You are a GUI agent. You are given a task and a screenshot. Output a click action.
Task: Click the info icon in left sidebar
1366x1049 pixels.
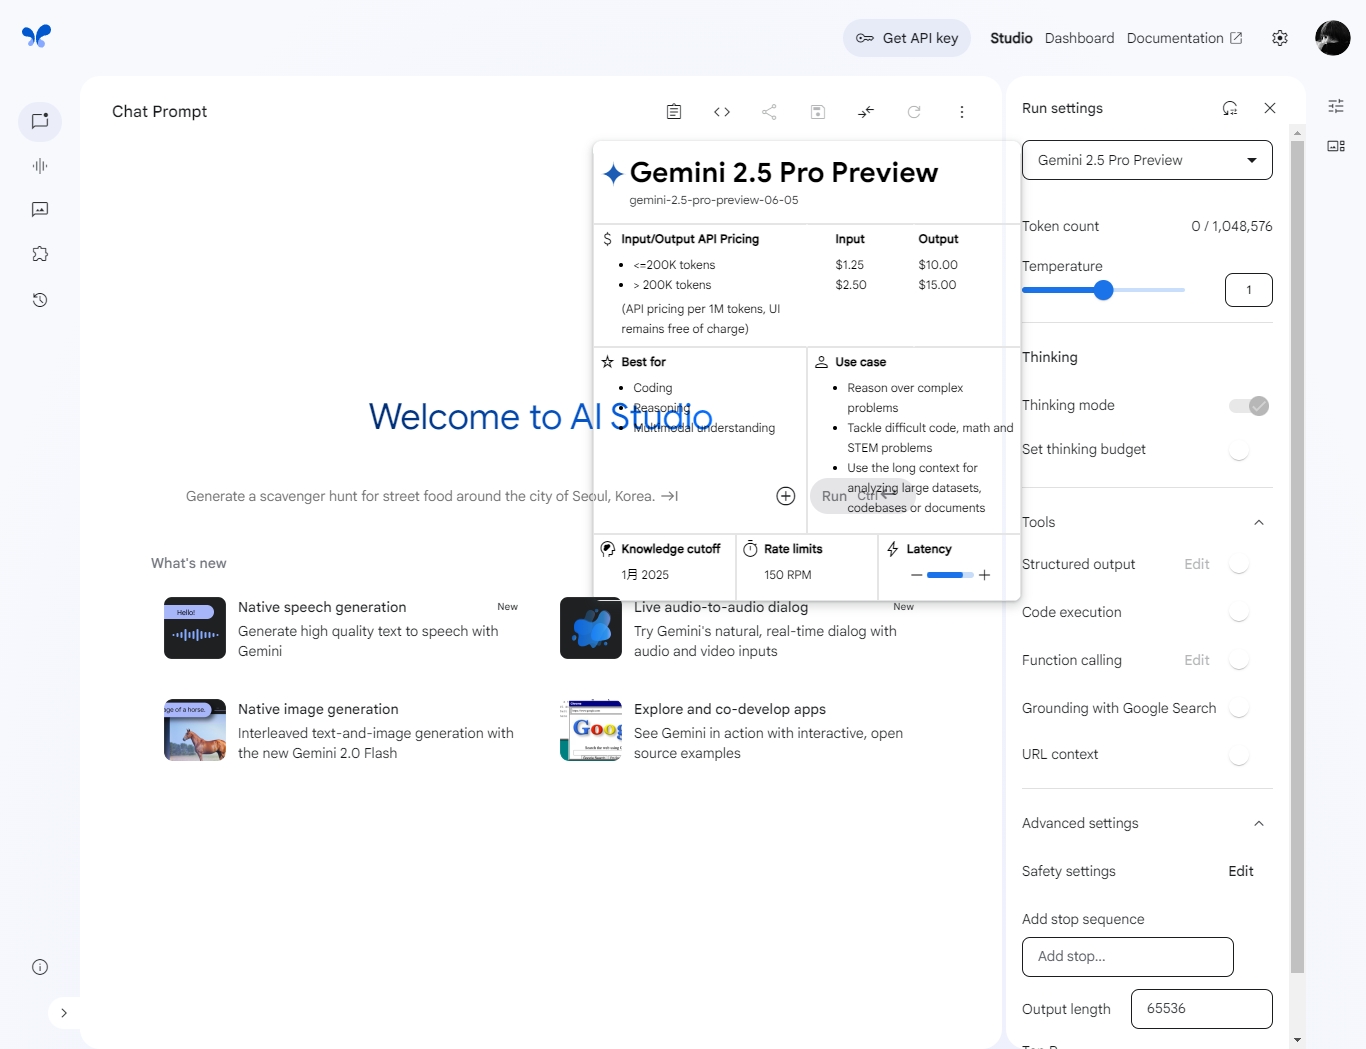tap(40, 967)
